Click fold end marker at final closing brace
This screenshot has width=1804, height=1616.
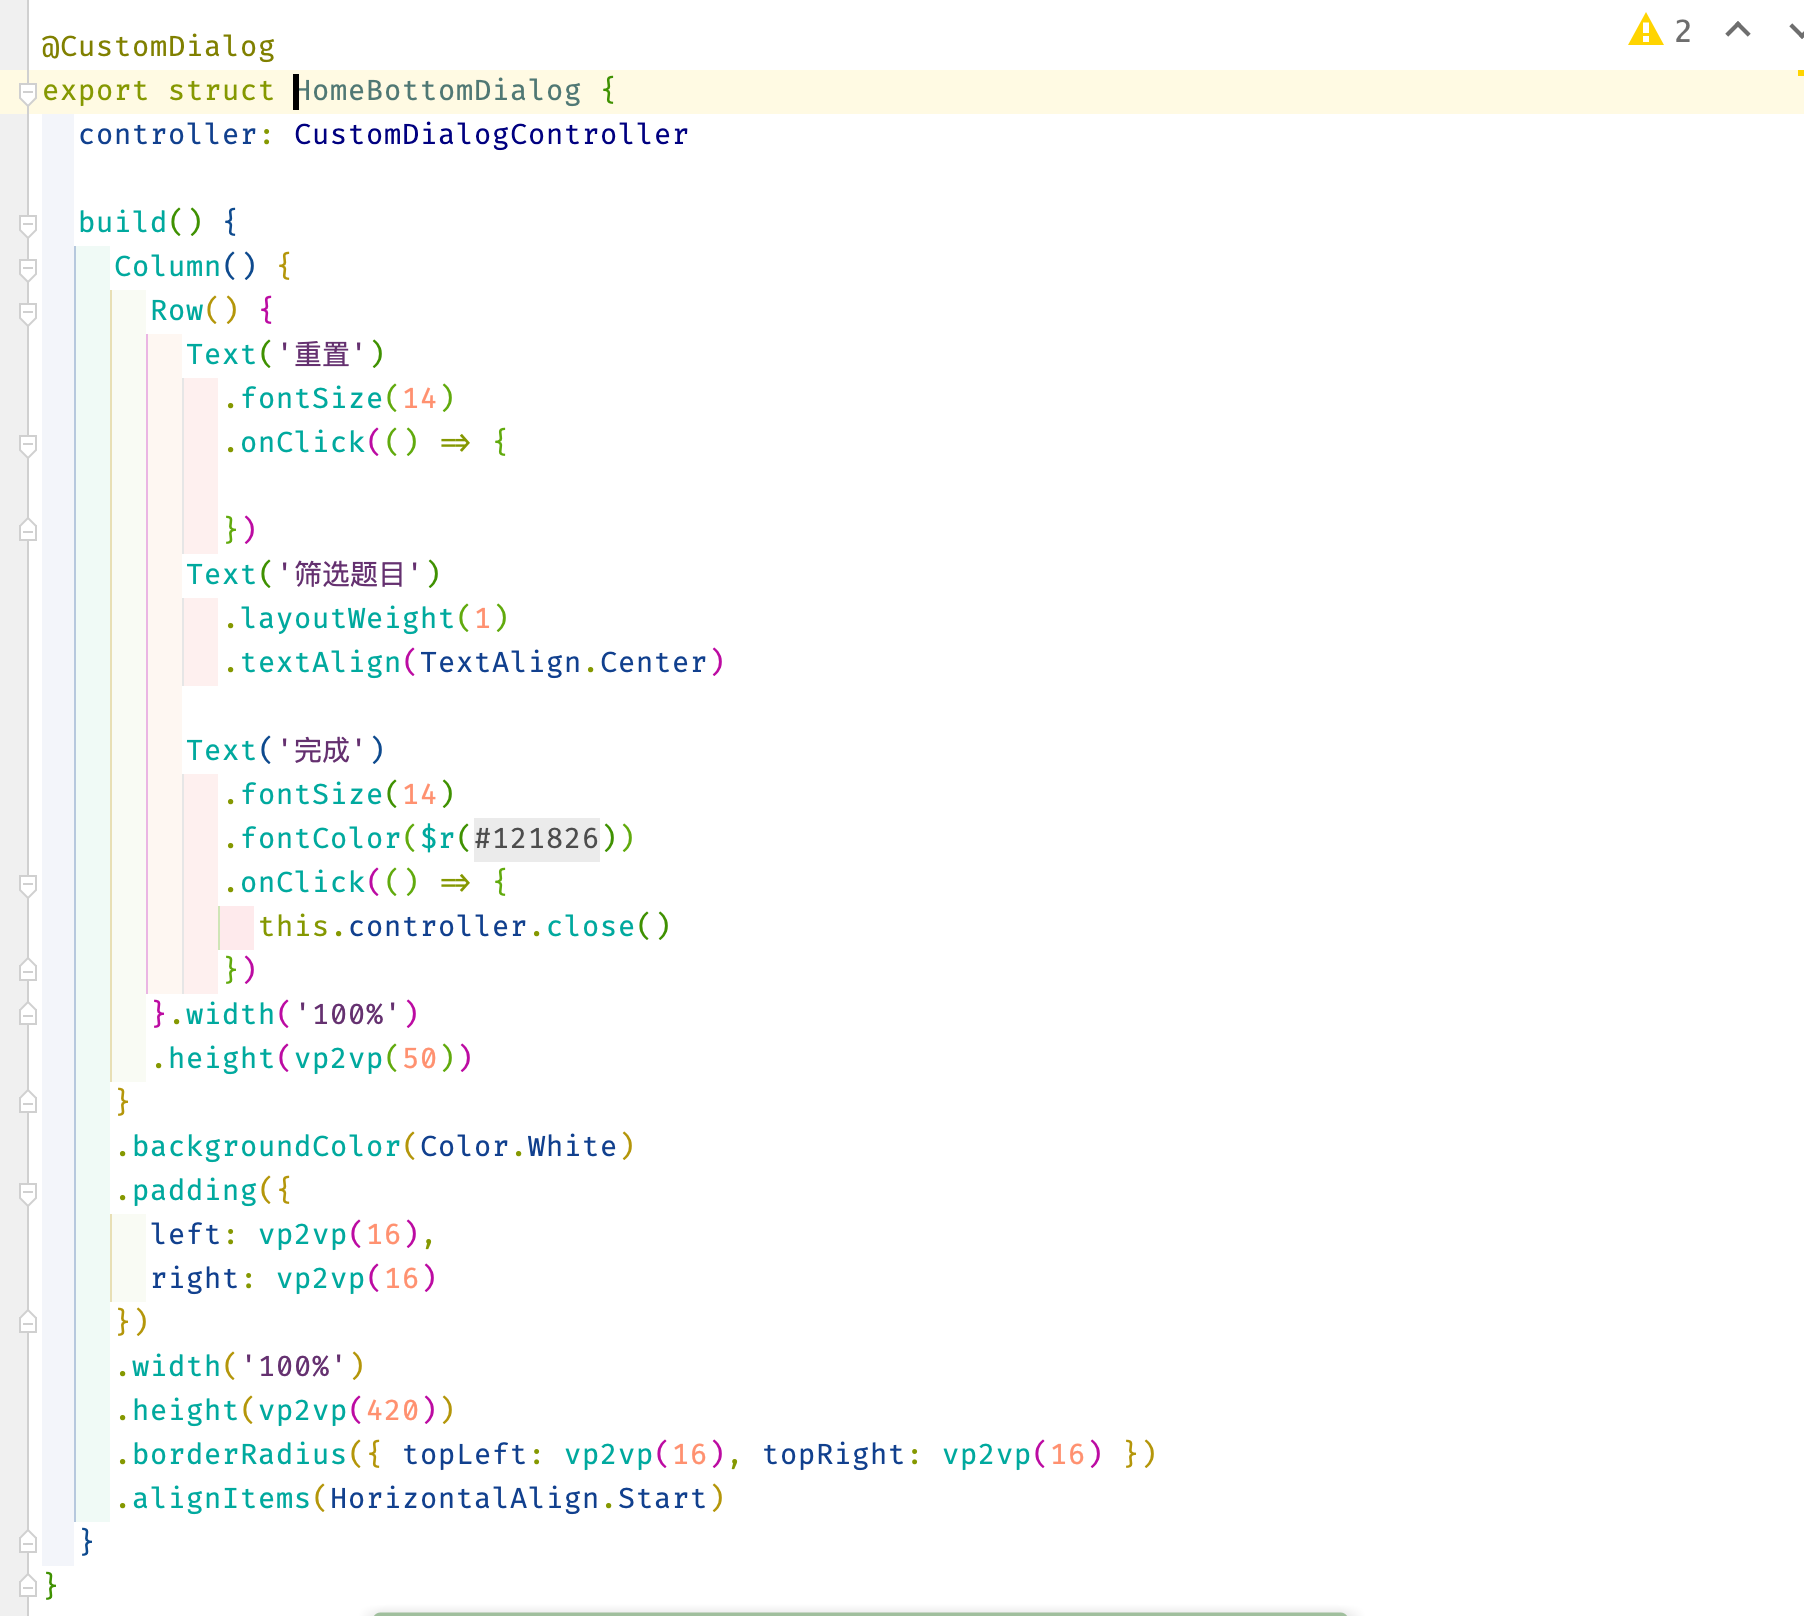tap(28, 1586)
